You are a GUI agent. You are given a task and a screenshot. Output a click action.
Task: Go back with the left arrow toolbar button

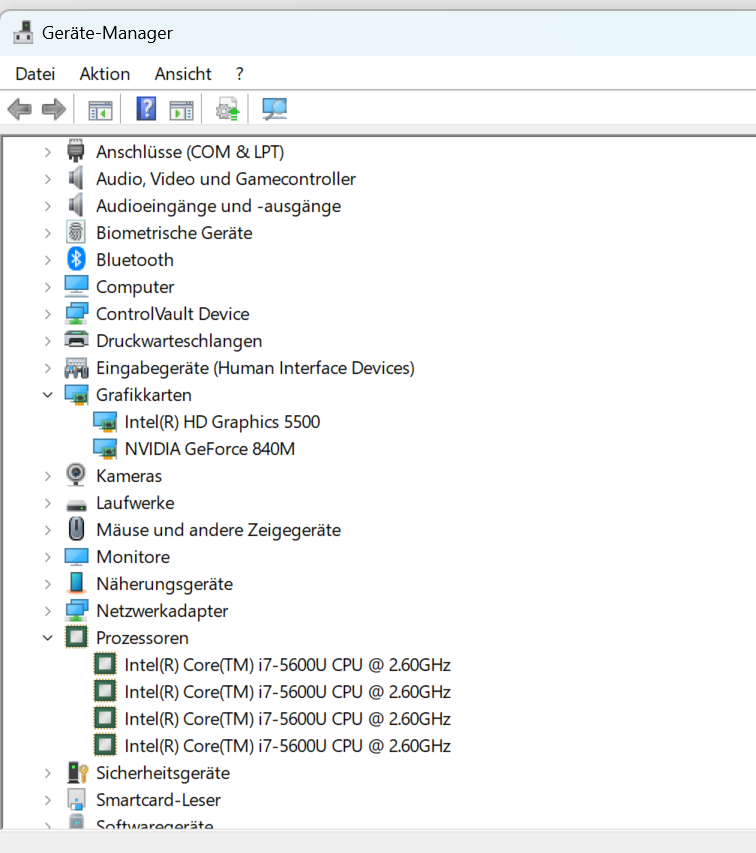click(20, 109)
